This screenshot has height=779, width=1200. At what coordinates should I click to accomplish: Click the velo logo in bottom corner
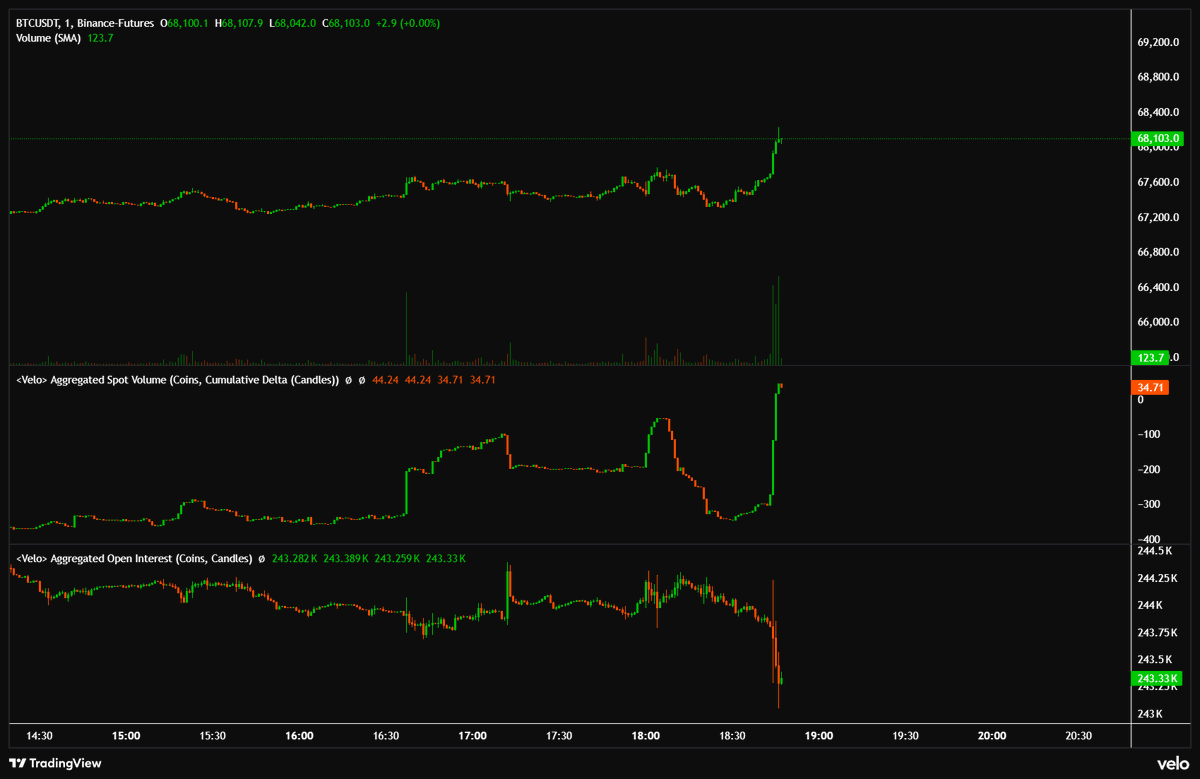tap(1173, 763)
